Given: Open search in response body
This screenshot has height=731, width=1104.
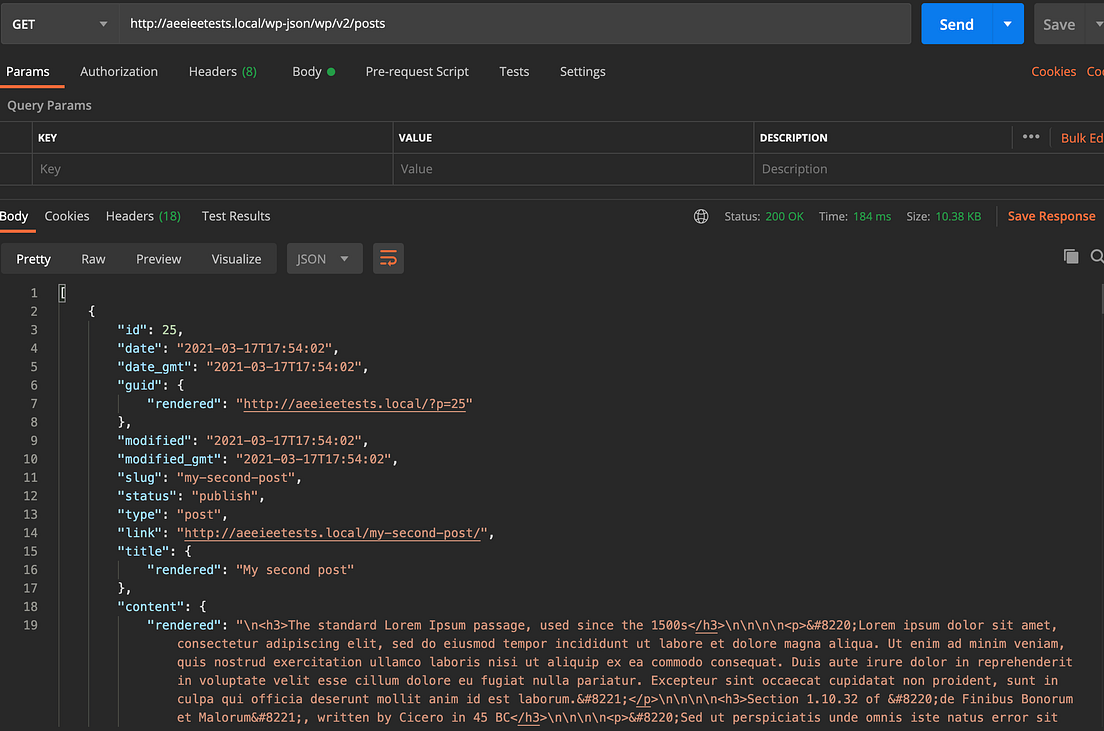Looking at the screenshot, I should (x=1097, y=256).
